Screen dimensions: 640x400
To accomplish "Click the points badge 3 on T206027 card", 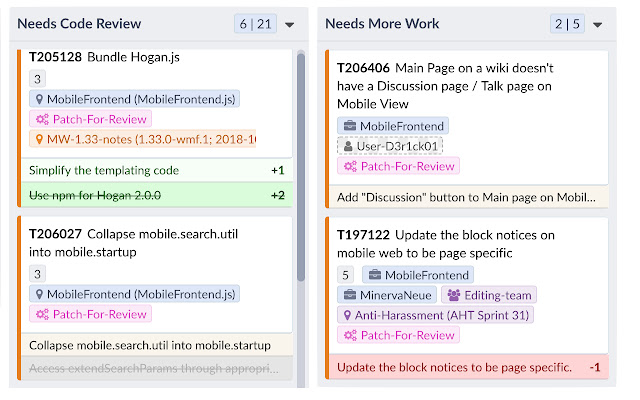I will click(x=37, y=274).
